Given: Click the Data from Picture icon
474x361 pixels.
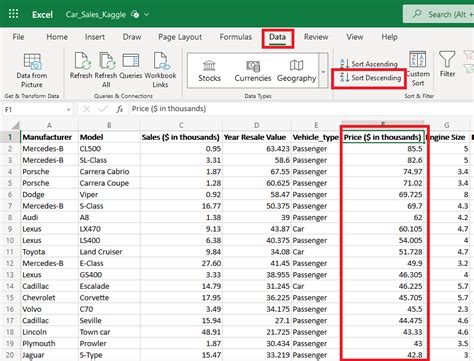Looking at the screenshot, I should point(32,61).
